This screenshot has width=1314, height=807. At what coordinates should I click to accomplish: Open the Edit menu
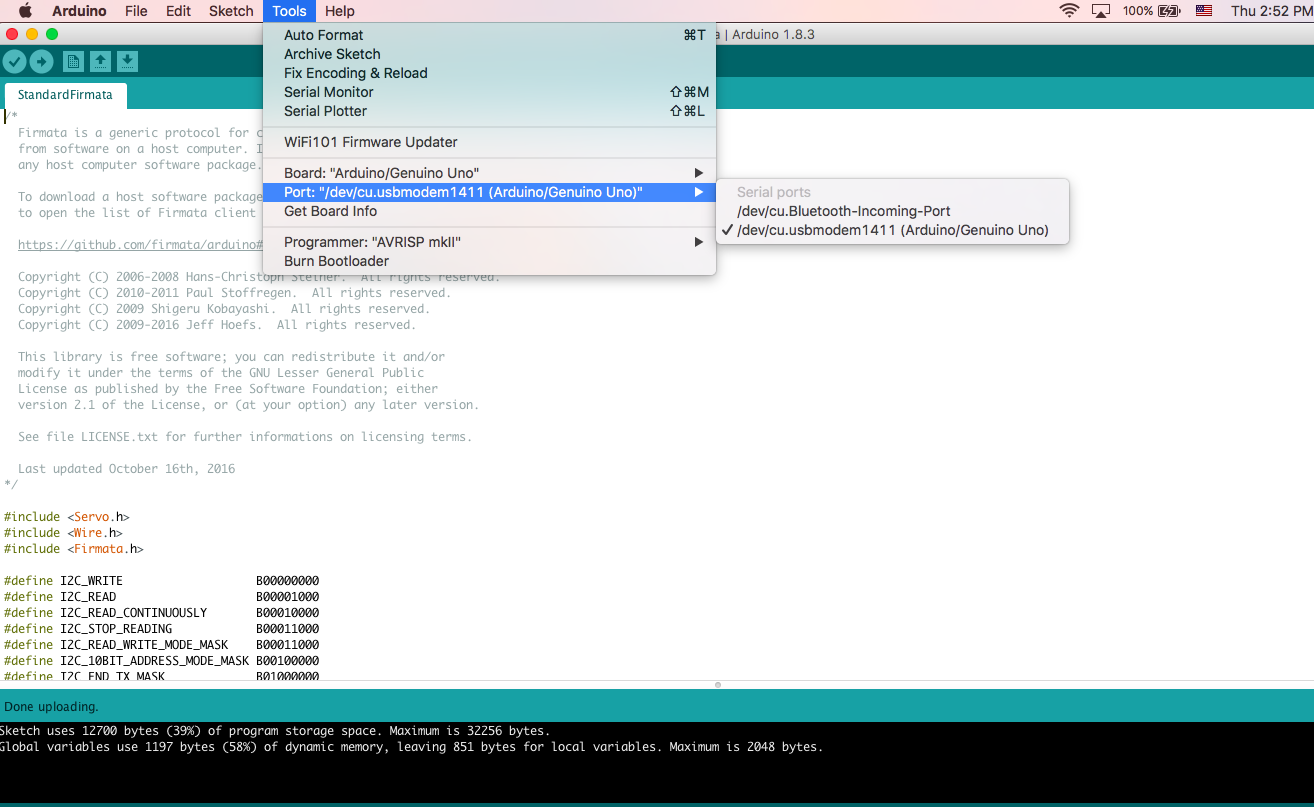tap(178, 11)
